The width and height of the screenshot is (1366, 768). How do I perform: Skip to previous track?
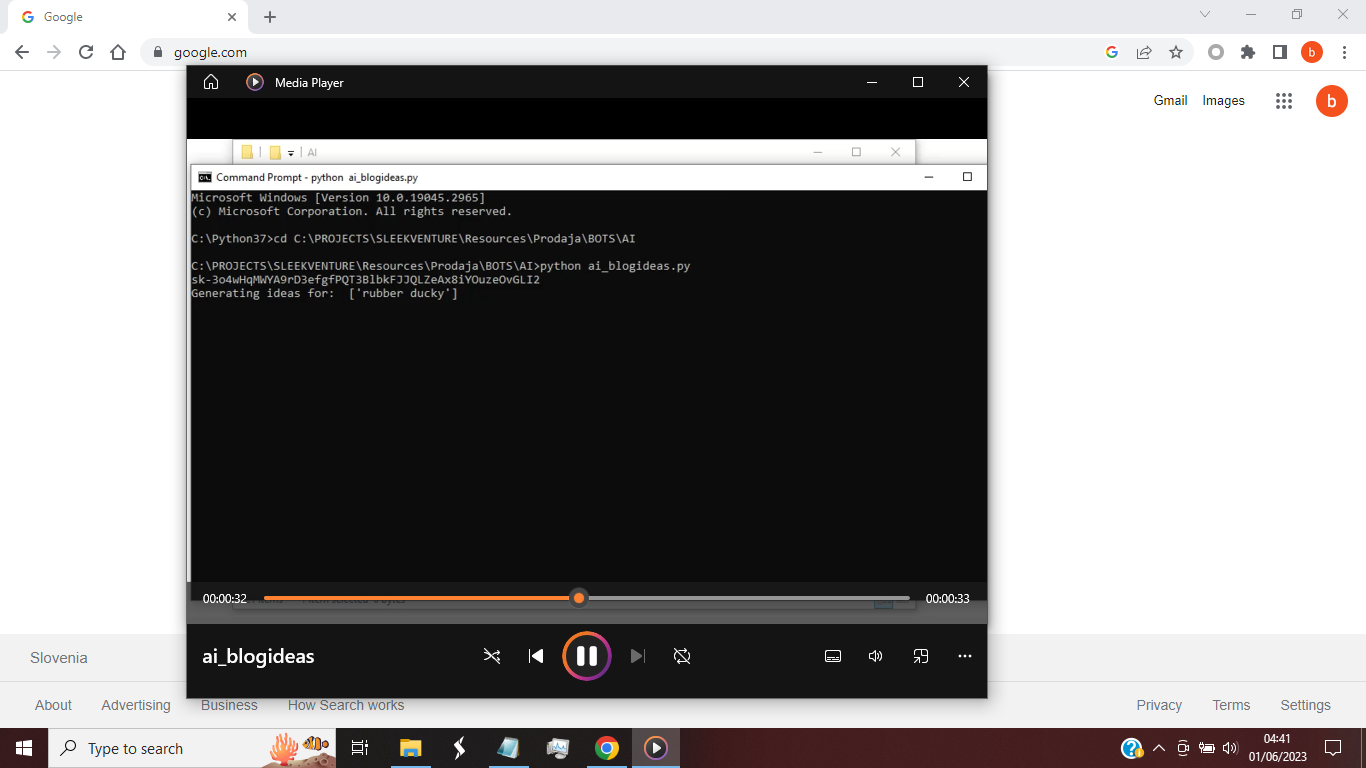(x=536, y=656)
